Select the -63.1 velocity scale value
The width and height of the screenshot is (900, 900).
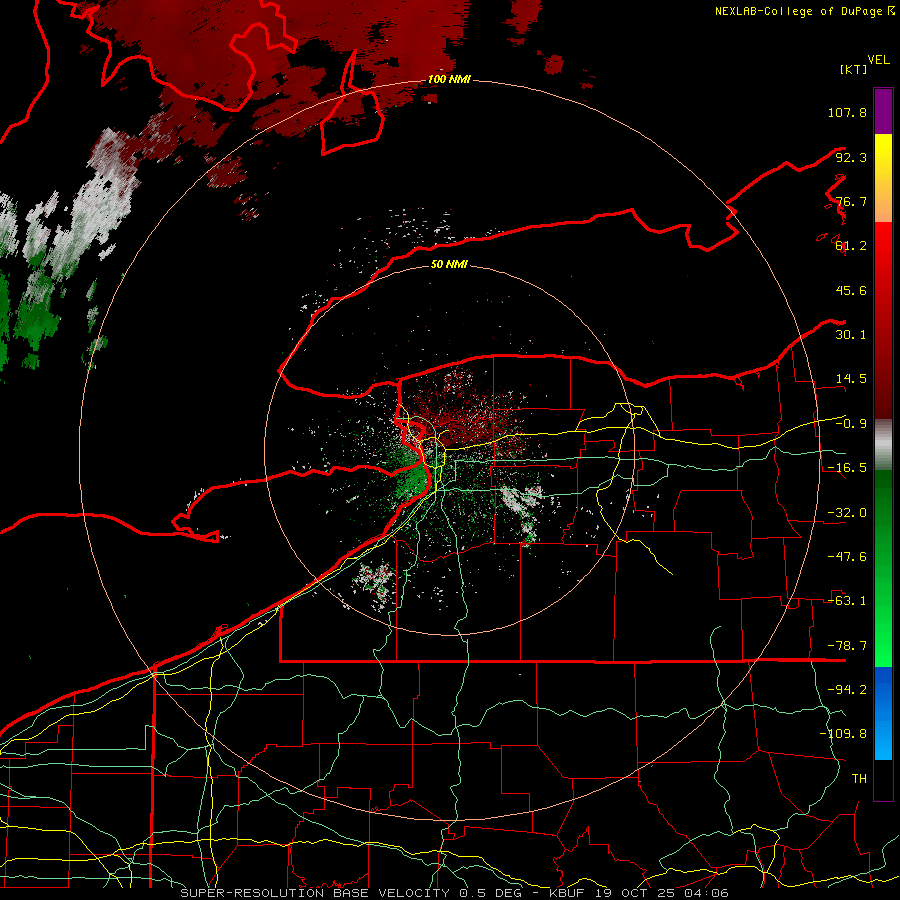tap(847, 601)
